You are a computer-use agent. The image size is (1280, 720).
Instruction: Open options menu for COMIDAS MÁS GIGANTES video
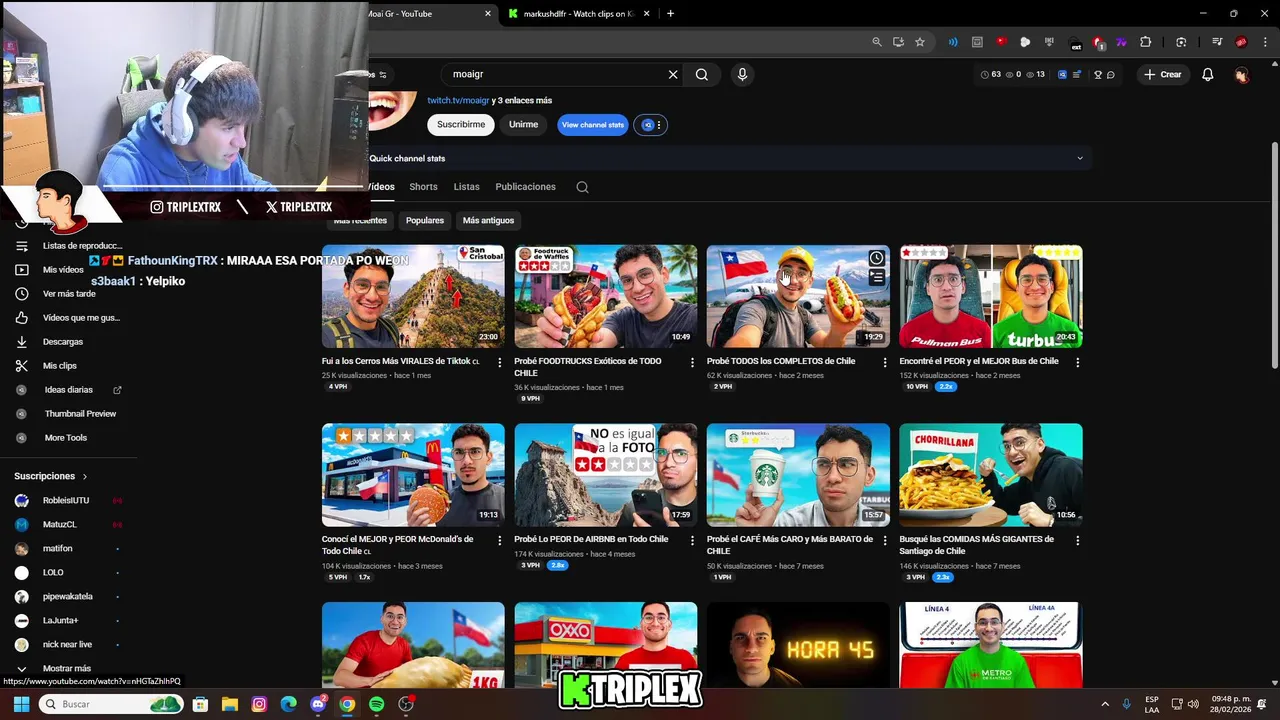pos(1077,540)
